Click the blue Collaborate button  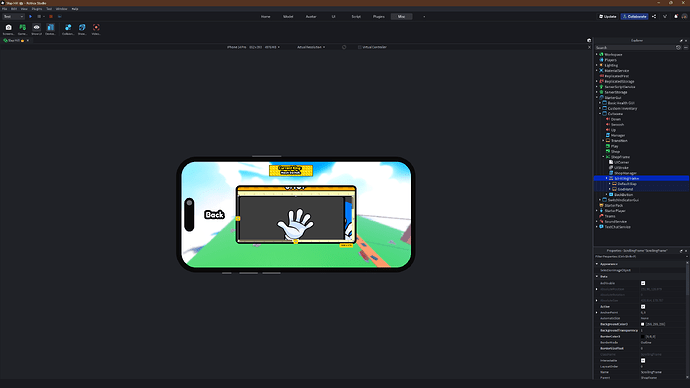click(634, 17)
